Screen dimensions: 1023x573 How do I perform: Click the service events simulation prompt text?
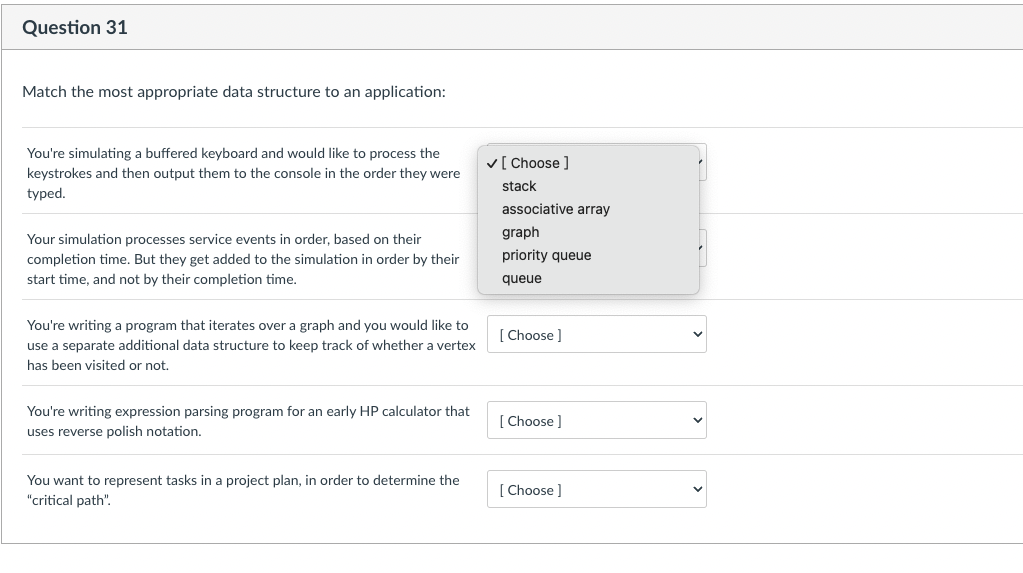coord(242,259)
